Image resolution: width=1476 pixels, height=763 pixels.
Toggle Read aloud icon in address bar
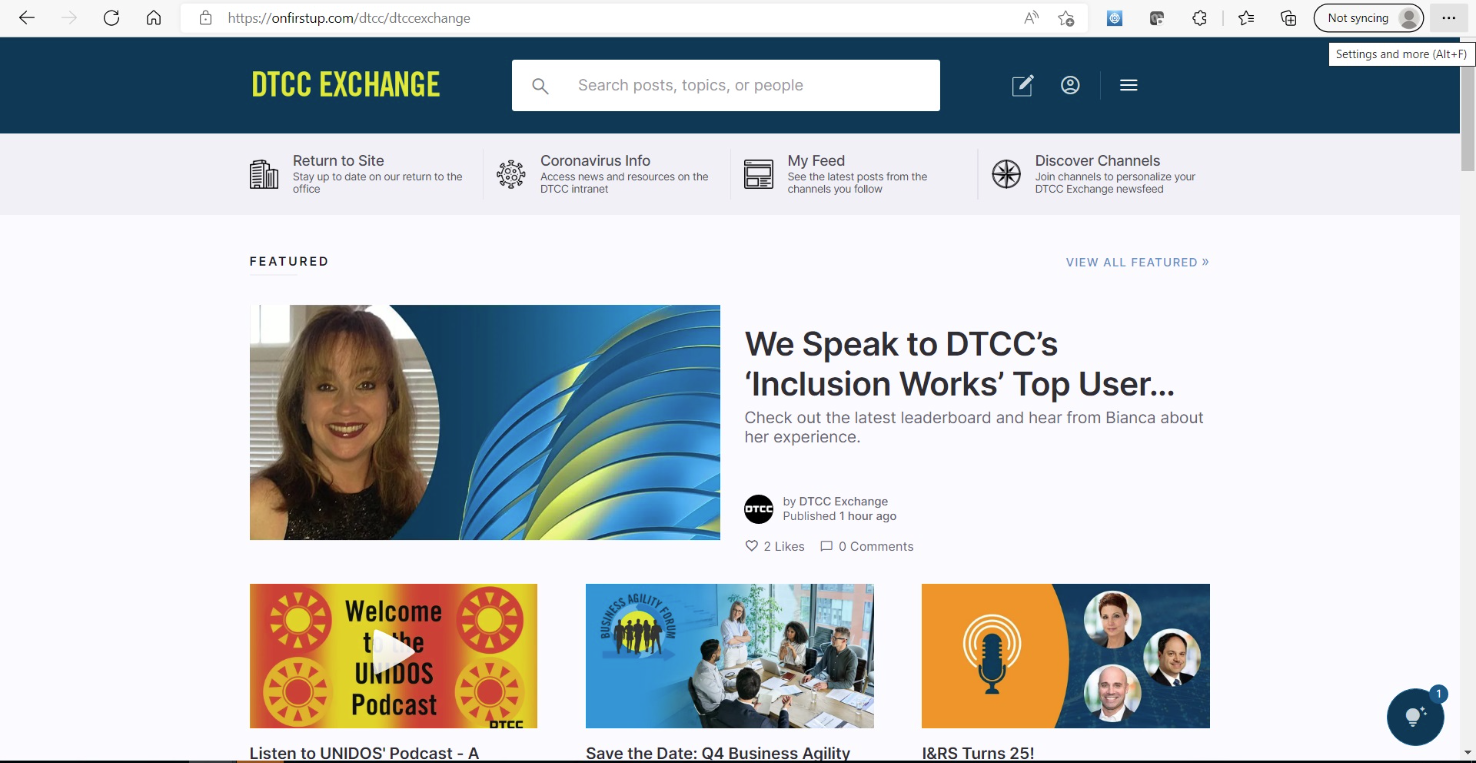(x=1031, y=18)
